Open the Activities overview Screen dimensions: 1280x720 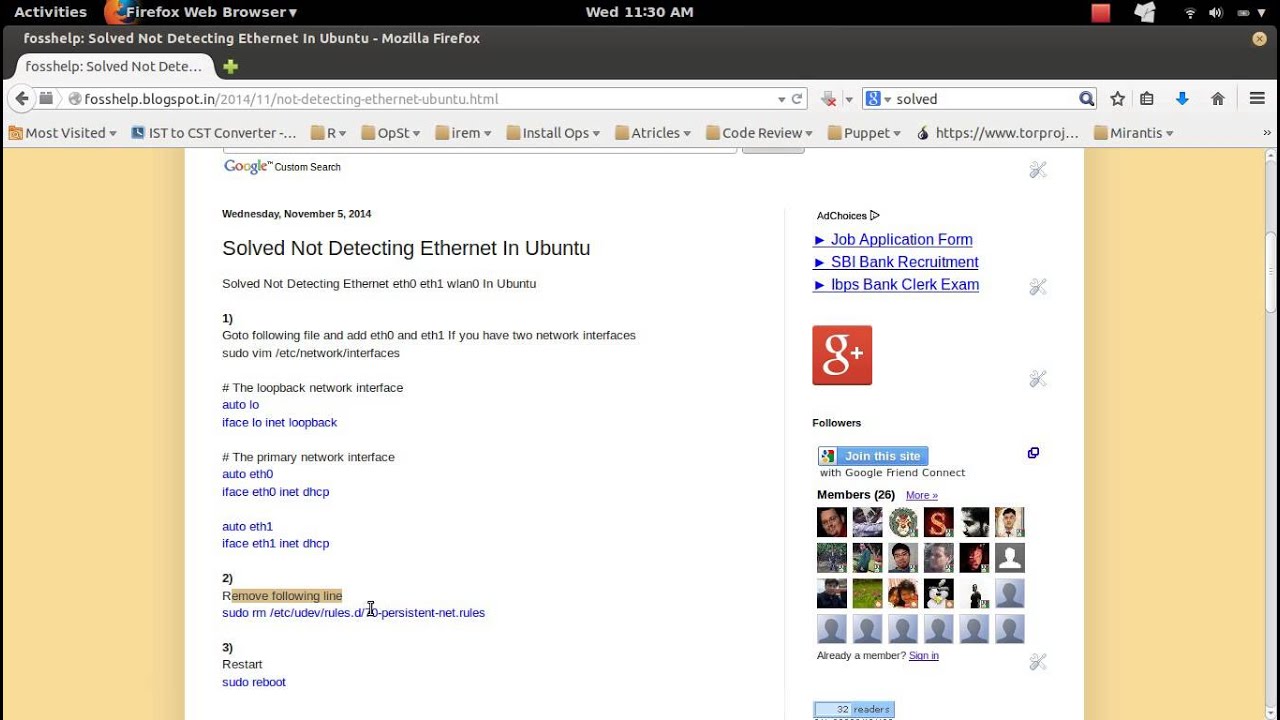click(50, 12)
